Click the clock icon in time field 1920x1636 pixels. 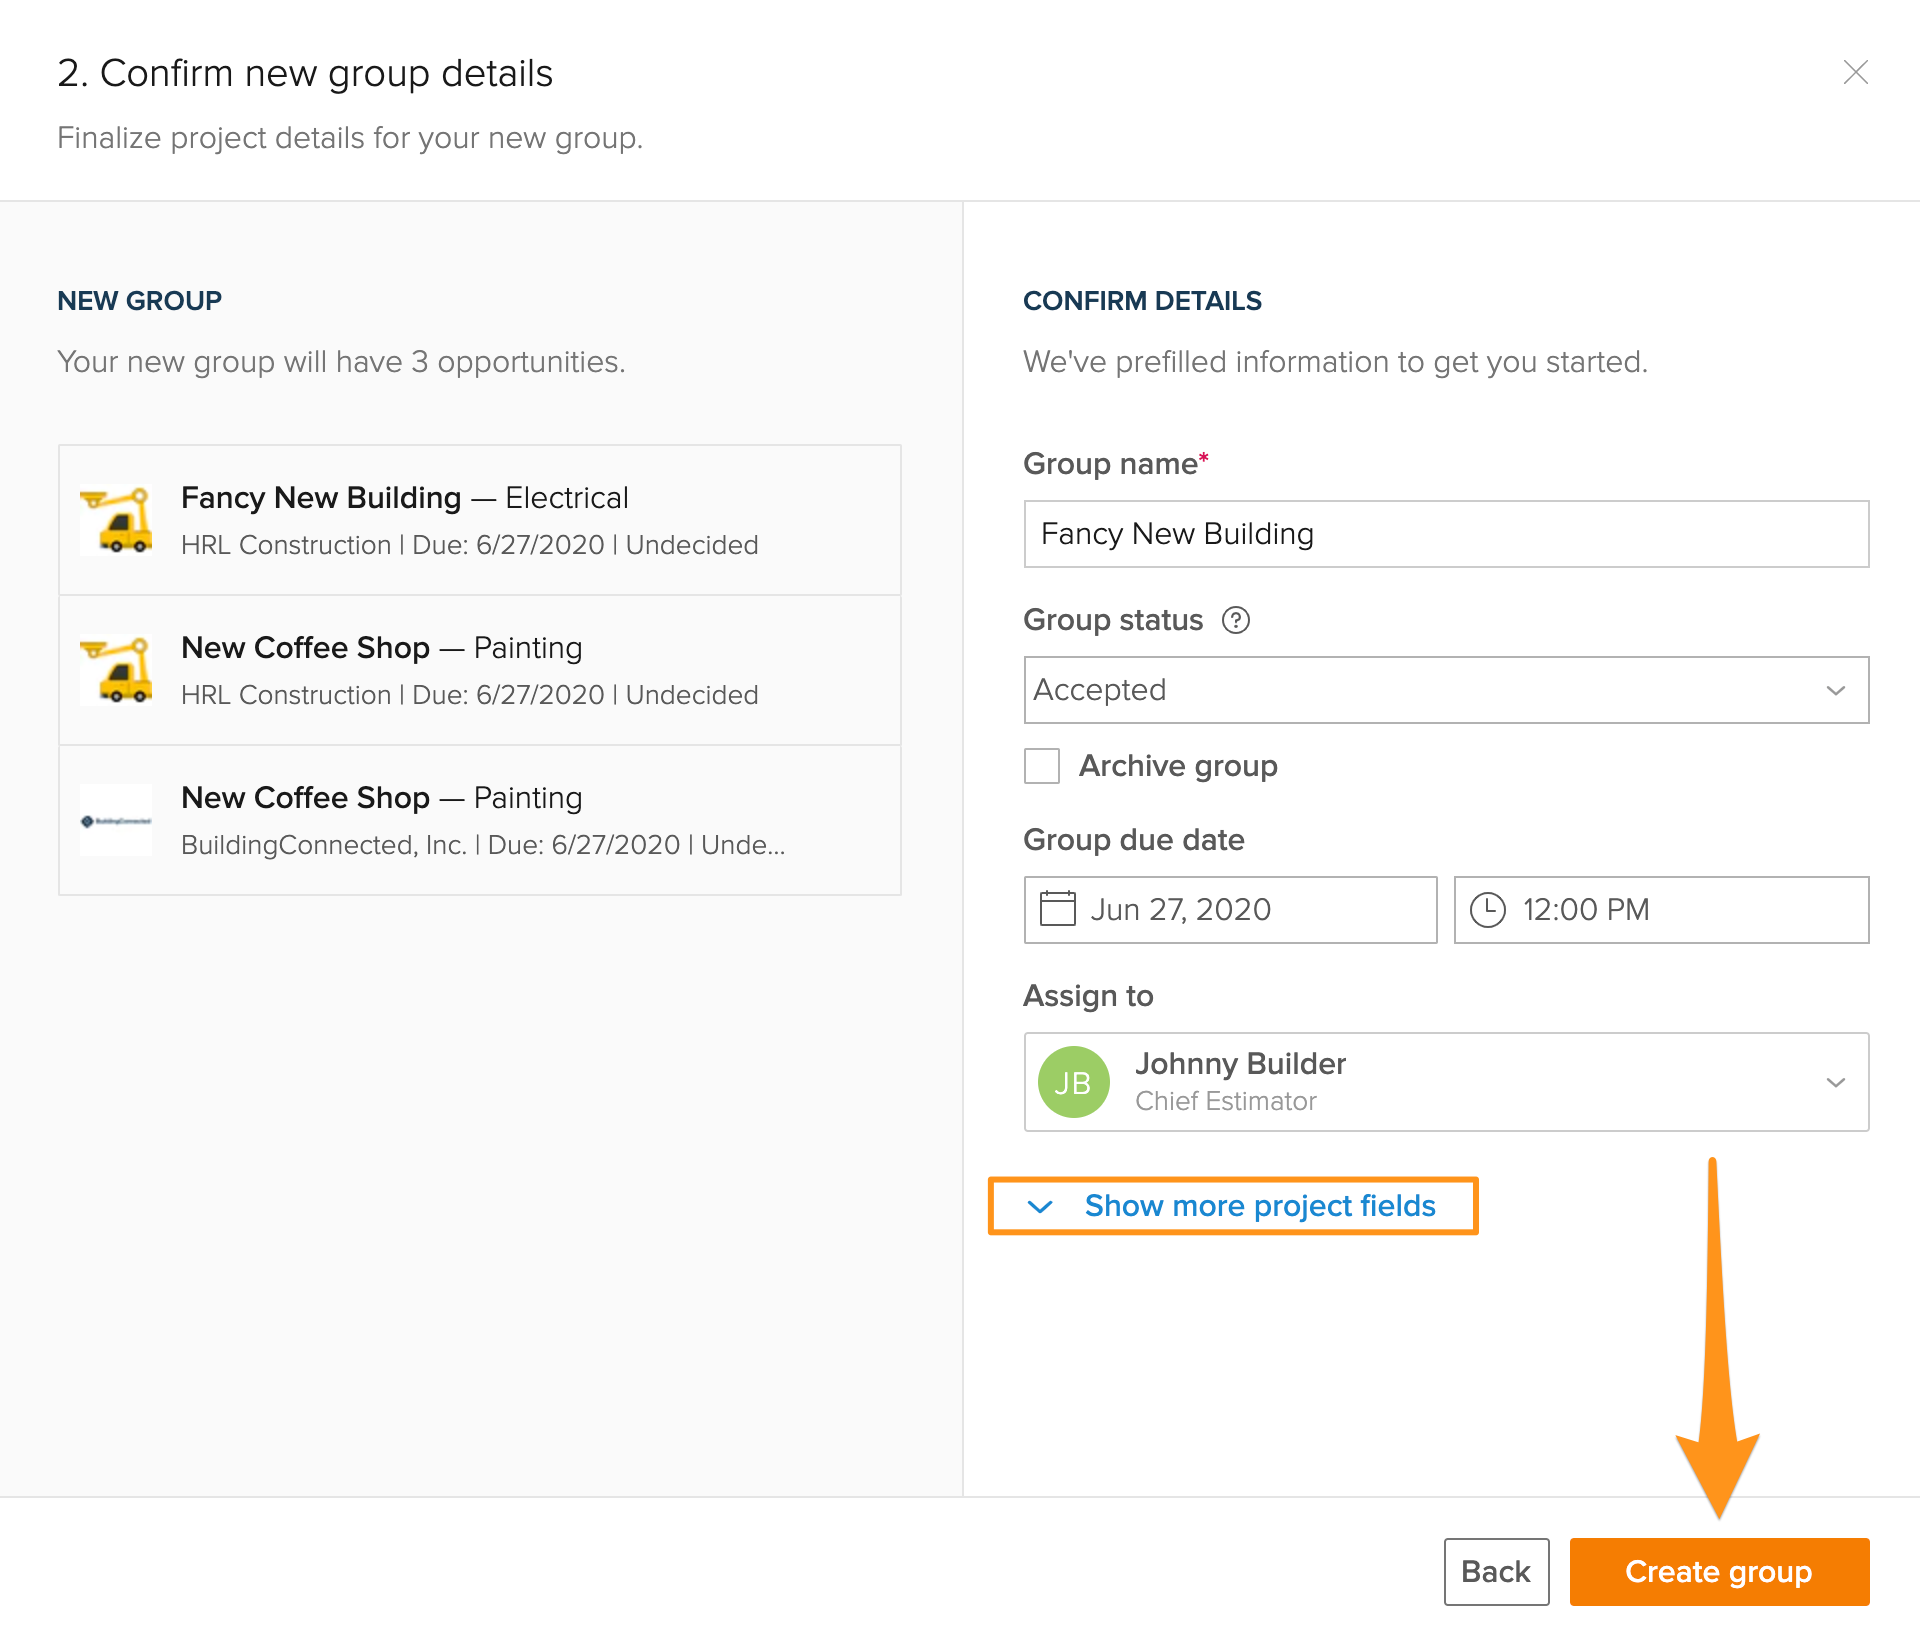(1487, 910)
